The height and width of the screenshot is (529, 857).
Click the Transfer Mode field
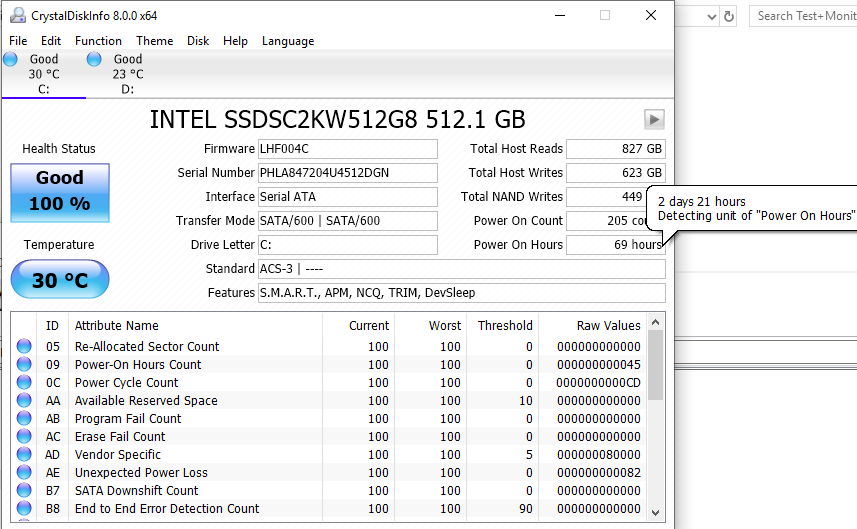348,221
